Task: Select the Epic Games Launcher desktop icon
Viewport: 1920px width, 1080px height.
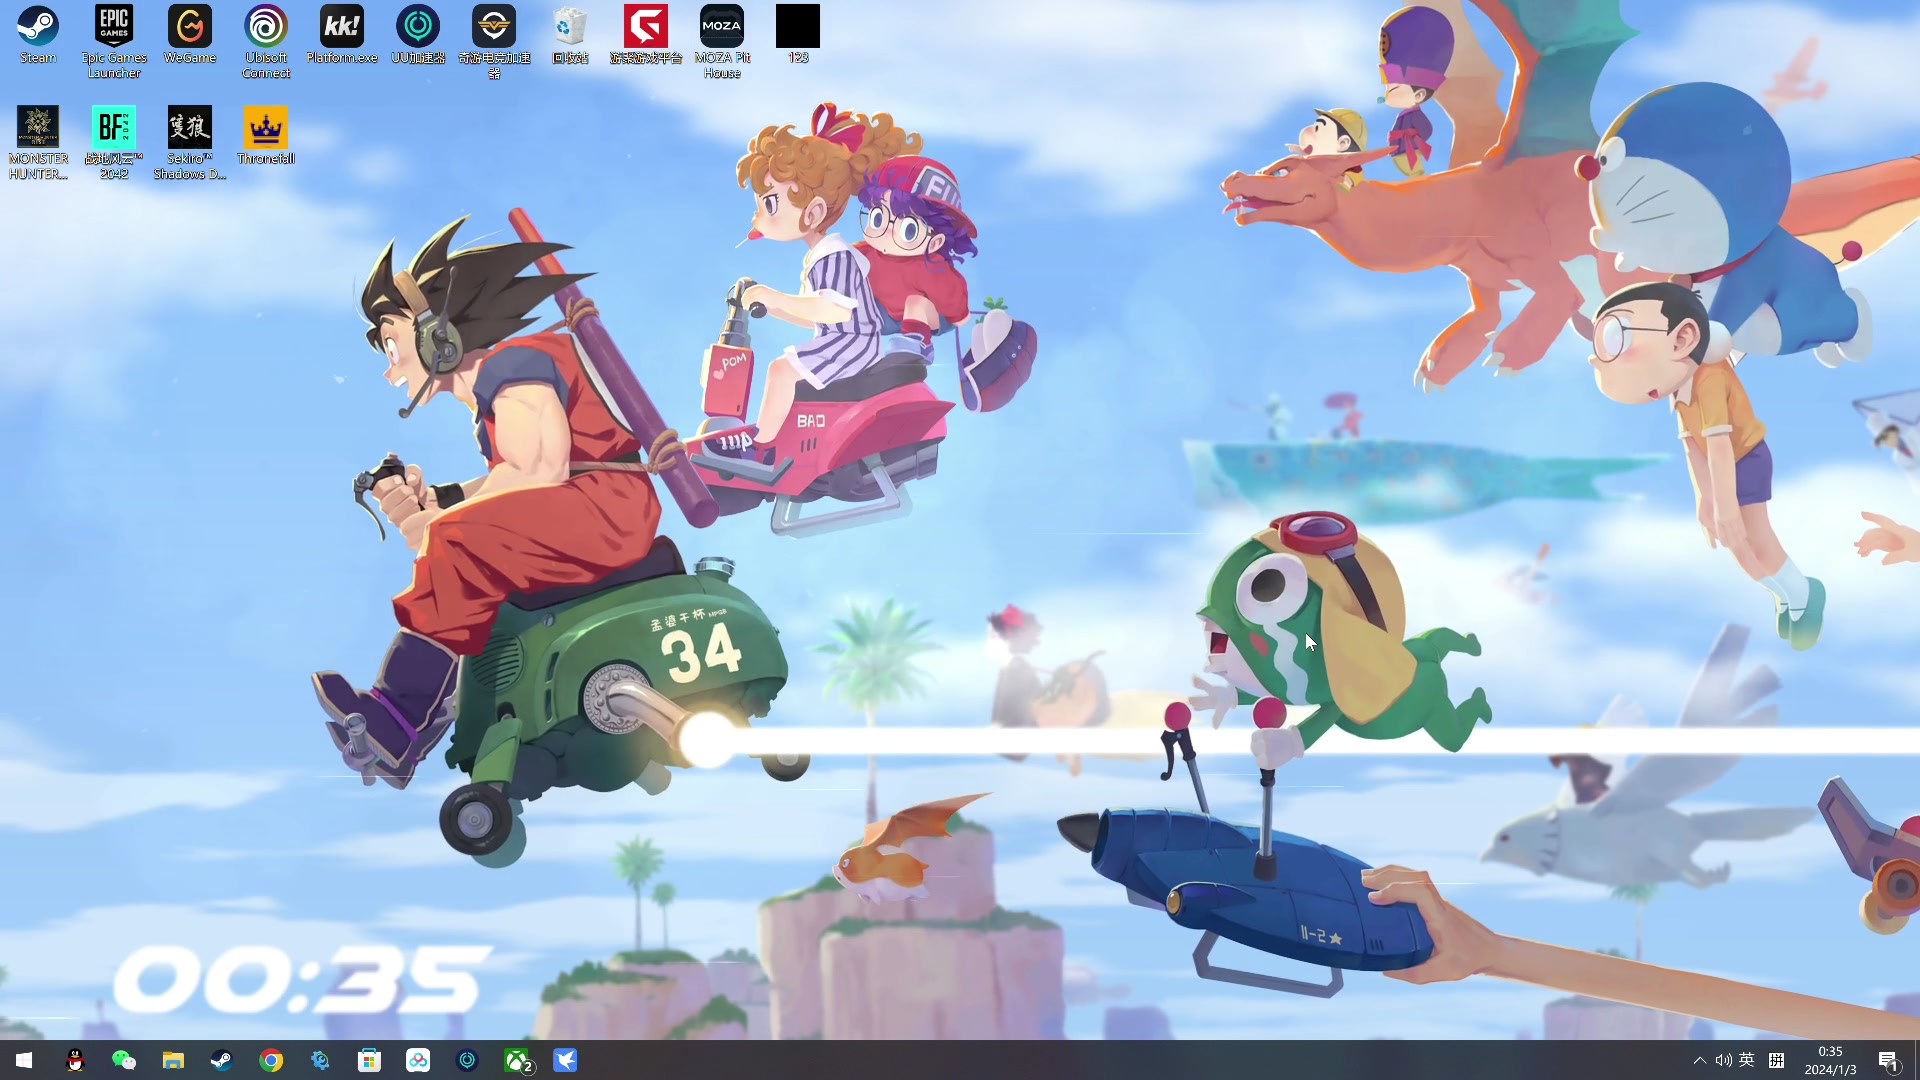Action: pos(114,28)
